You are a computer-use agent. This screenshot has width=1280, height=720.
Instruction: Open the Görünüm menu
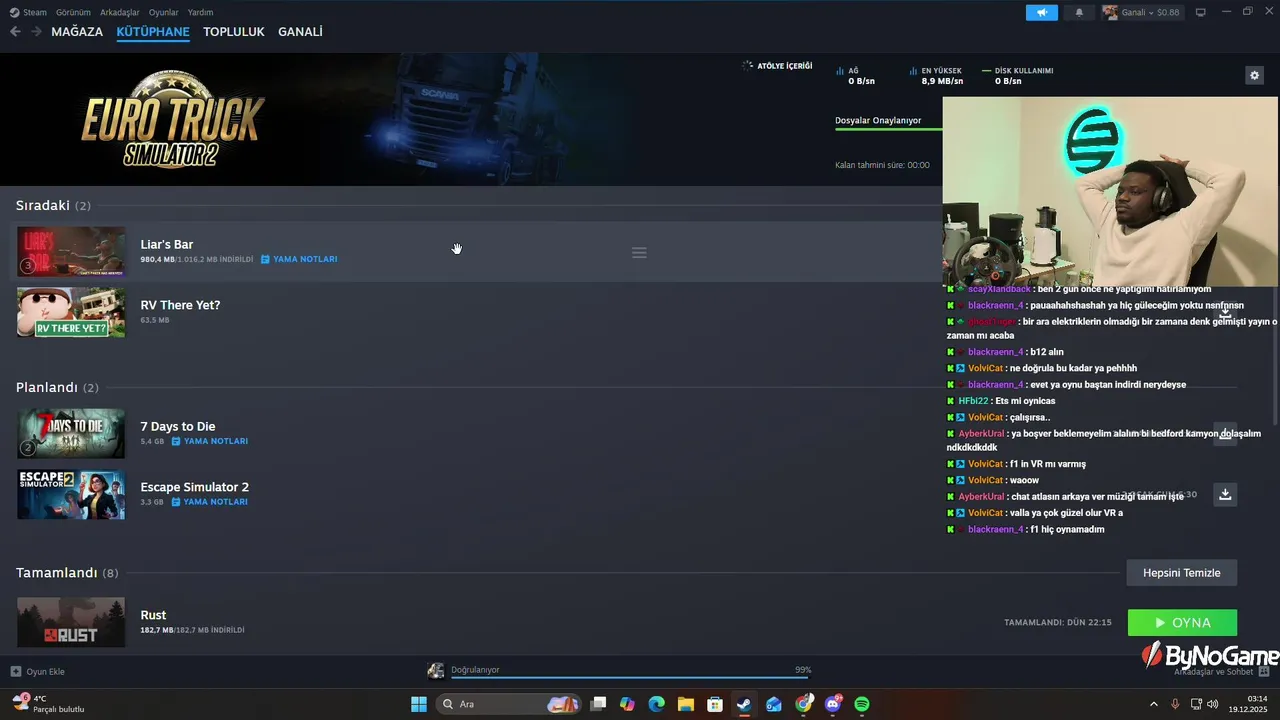(73, 12)
